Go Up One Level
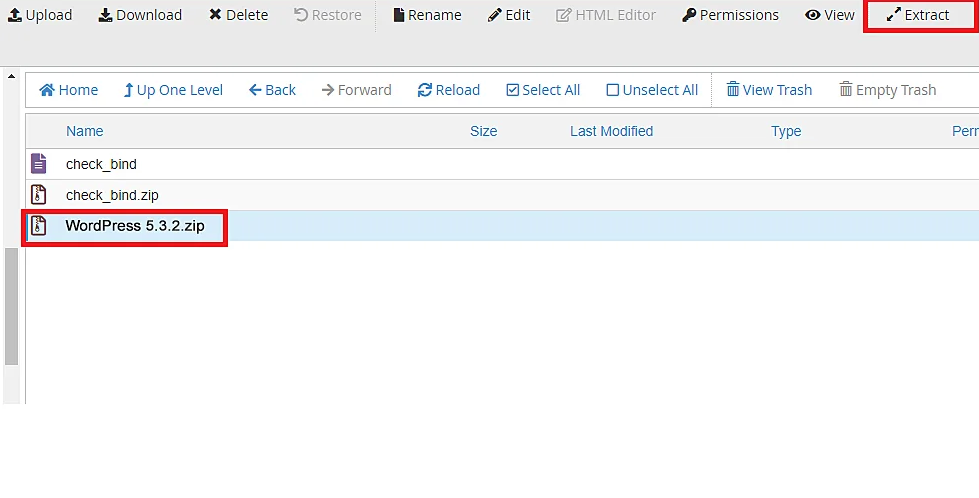The image size is (979, 498). pyautogui.click(x=173, y=90)
